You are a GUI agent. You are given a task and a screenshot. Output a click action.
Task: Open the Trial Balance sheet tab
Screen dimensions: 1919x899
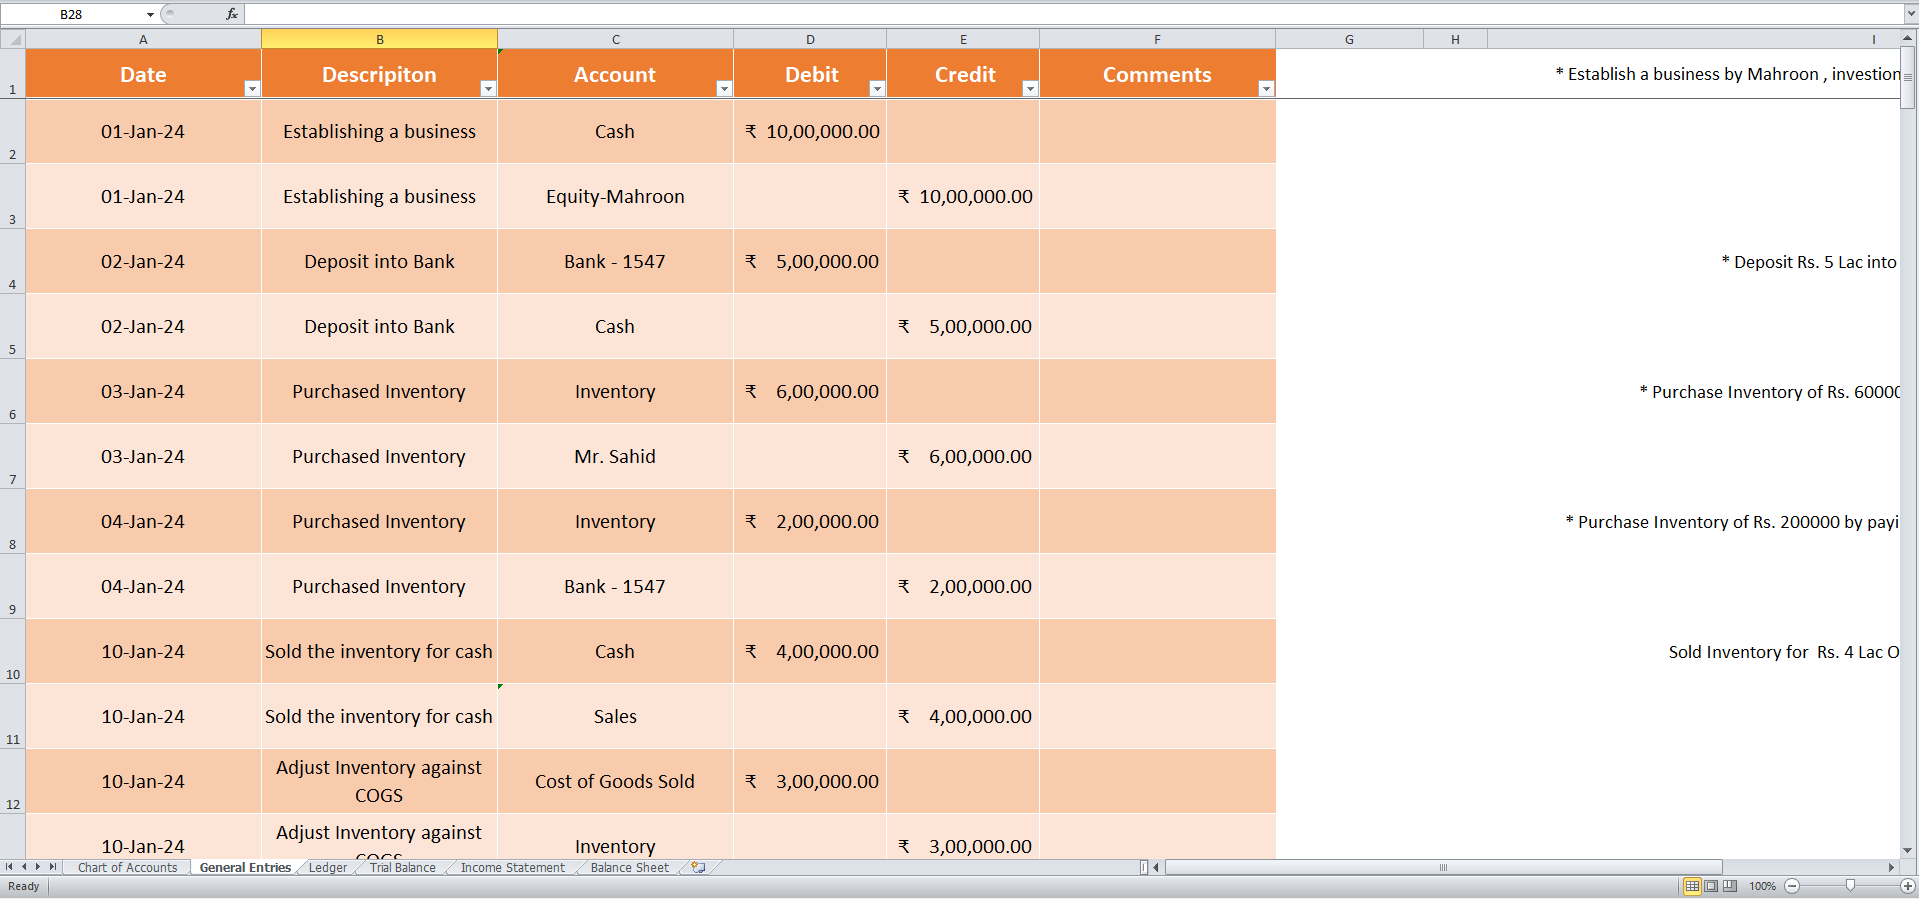click(x=403, y=868)
